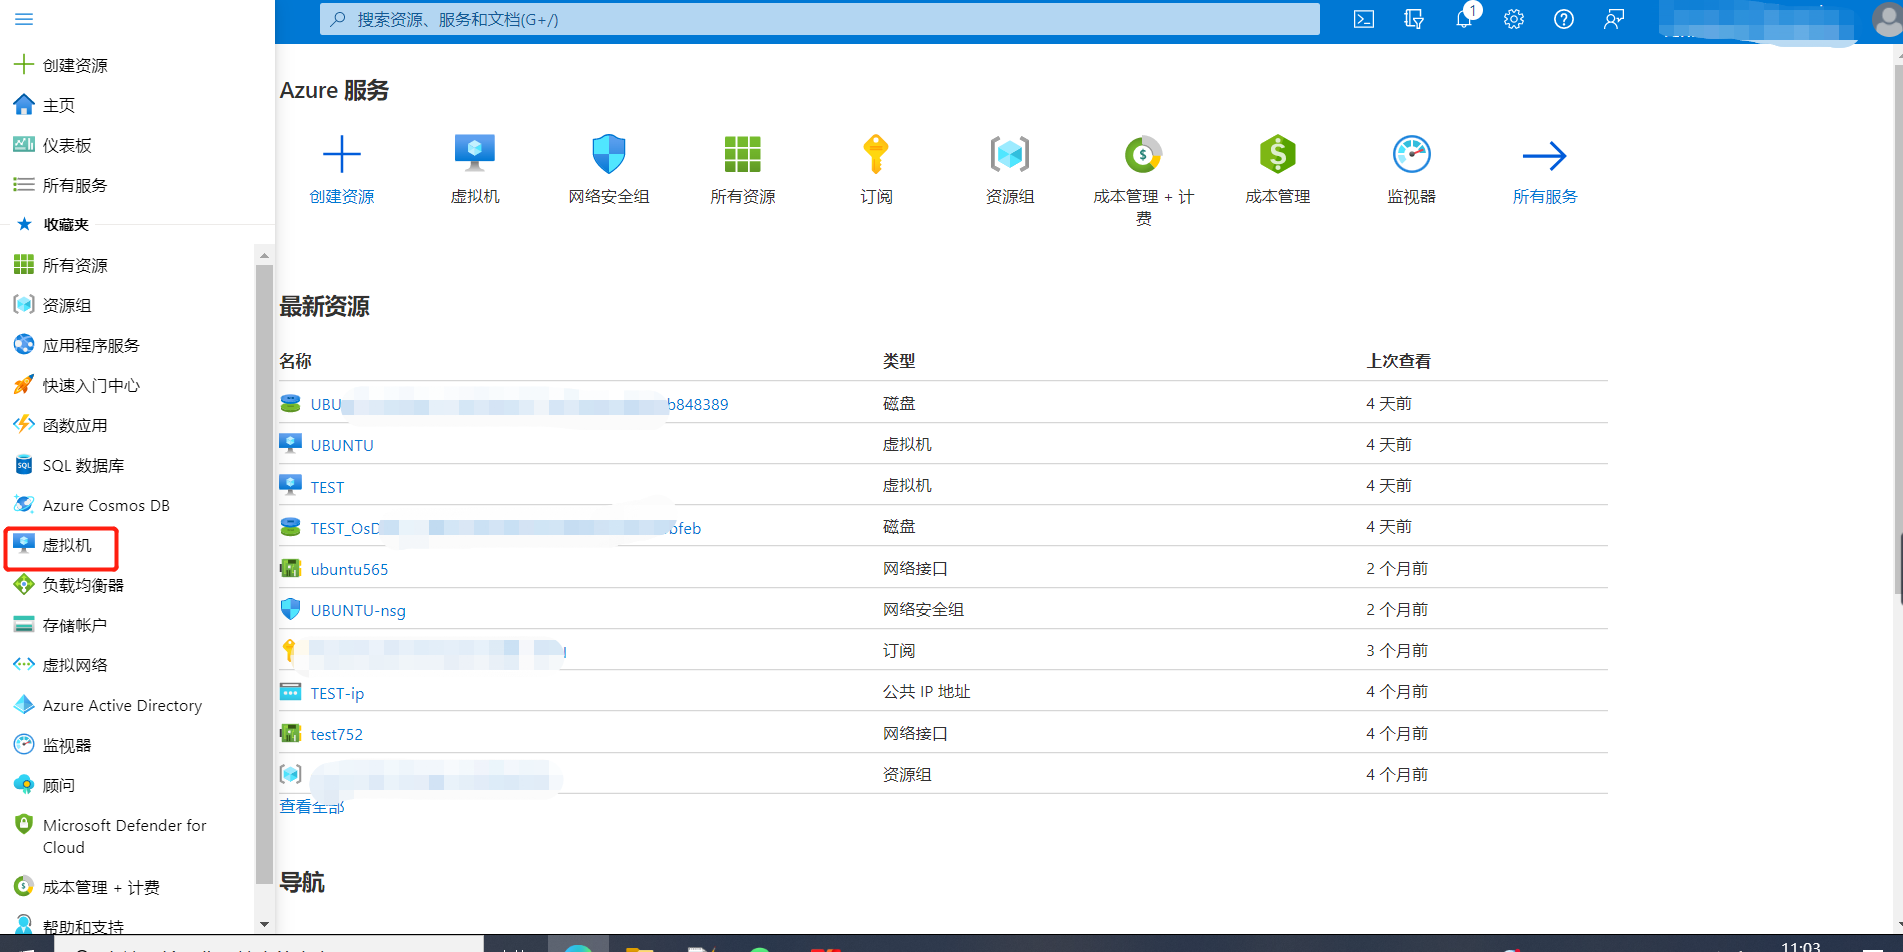
Task: Open 成本管理 + 计费 service tile
Action: (1144, 180)
